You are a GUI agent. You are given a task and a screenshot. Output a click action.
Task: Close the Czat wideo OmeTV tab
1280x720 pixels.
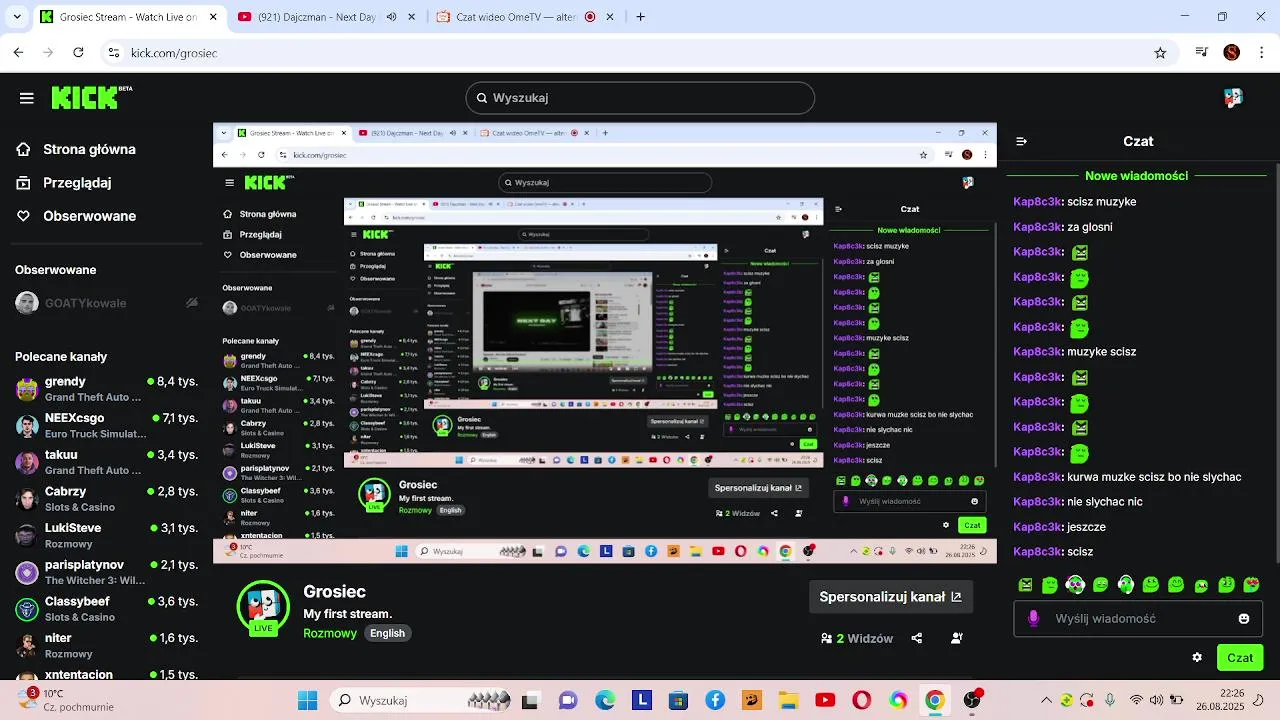pyautogui.click(x=611, y=17)
